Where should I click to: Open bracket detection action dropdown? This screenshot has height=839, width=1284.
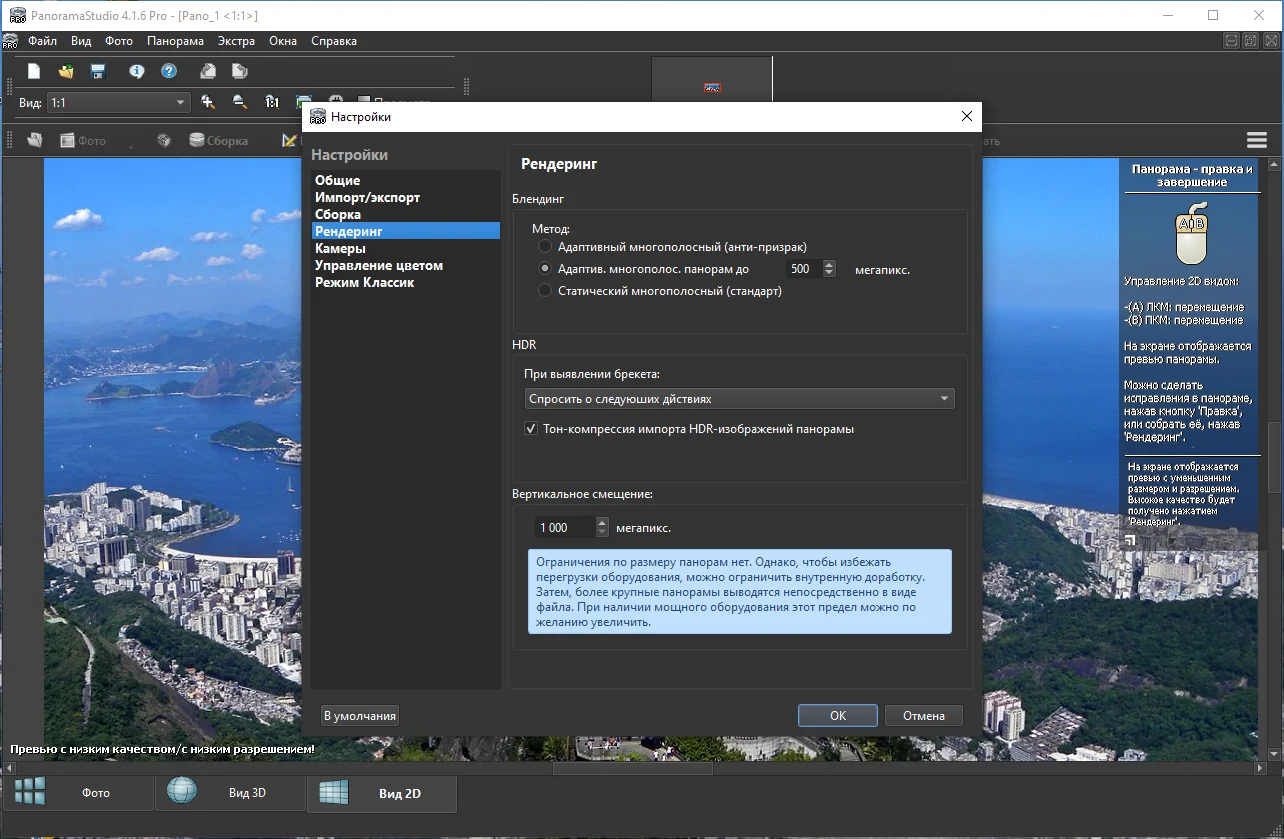point(739,399)
